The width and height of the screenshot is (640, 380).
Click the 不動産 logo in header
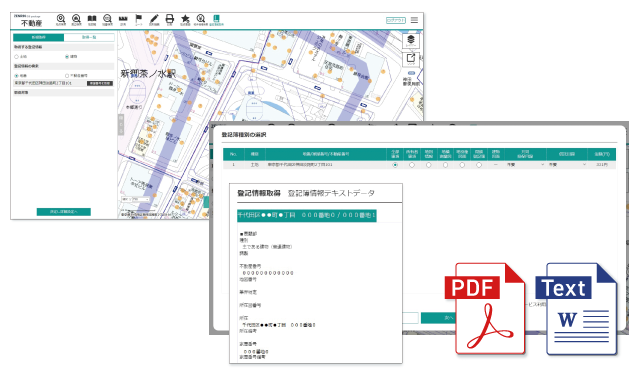[31, 23]
